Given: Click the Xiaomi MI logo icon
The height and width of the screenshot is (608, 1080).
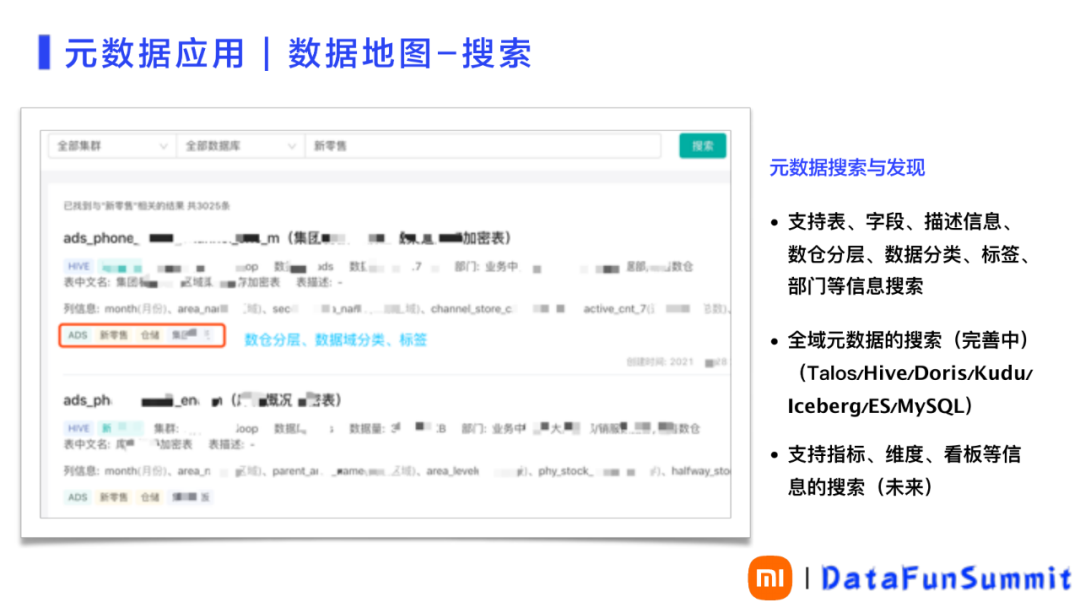Looking at the screenshot, I should (x=769, y=578).
